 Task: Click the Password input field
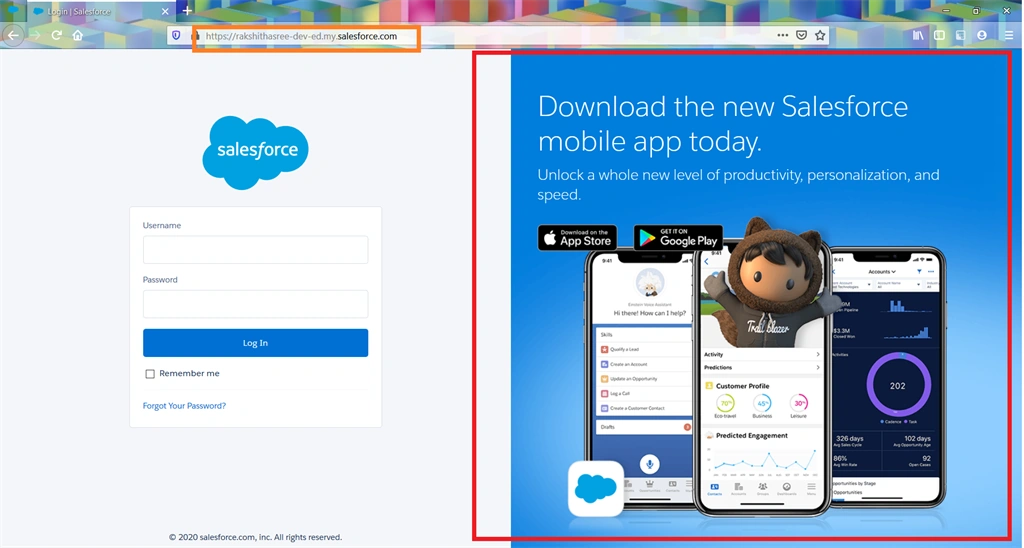(255, 304)
